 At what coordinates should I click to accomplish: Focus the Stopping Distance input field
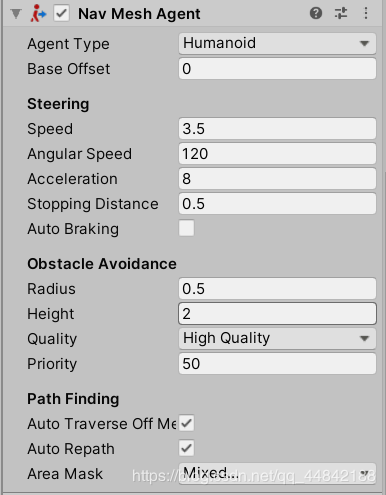(277, 204)
